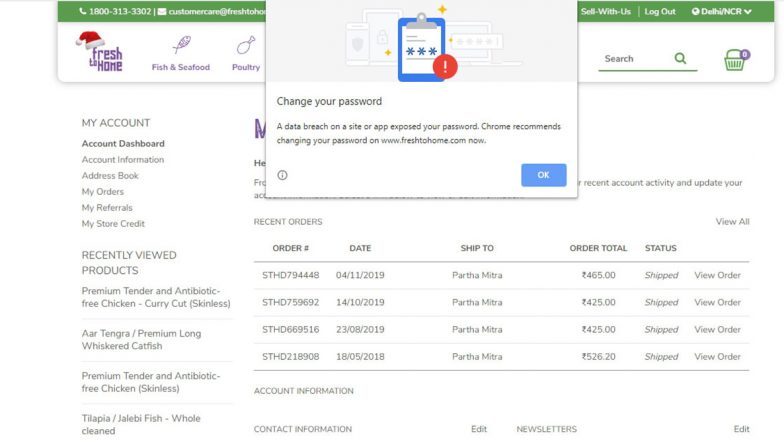Go to My Orders in sidebar

point(102,192)
